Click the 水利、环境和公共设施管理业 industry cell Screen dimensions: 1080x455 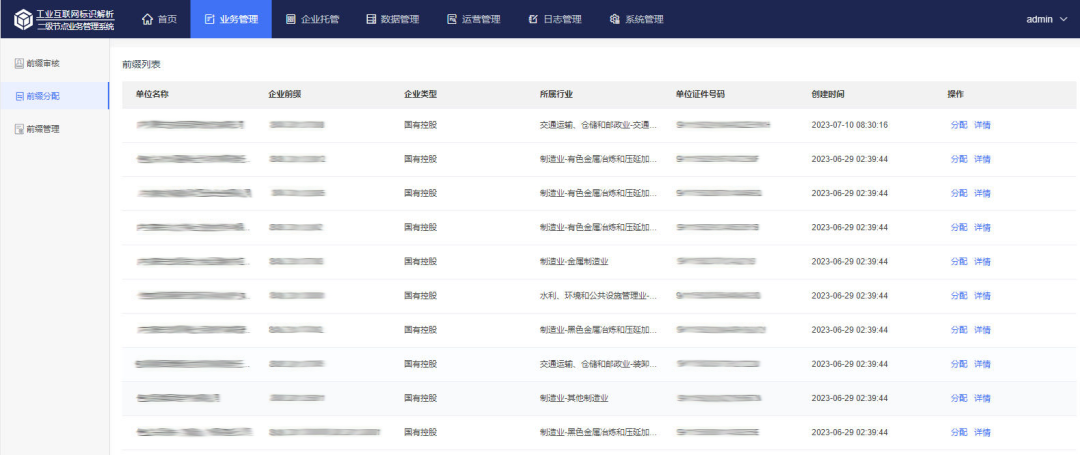coord(599,296)
